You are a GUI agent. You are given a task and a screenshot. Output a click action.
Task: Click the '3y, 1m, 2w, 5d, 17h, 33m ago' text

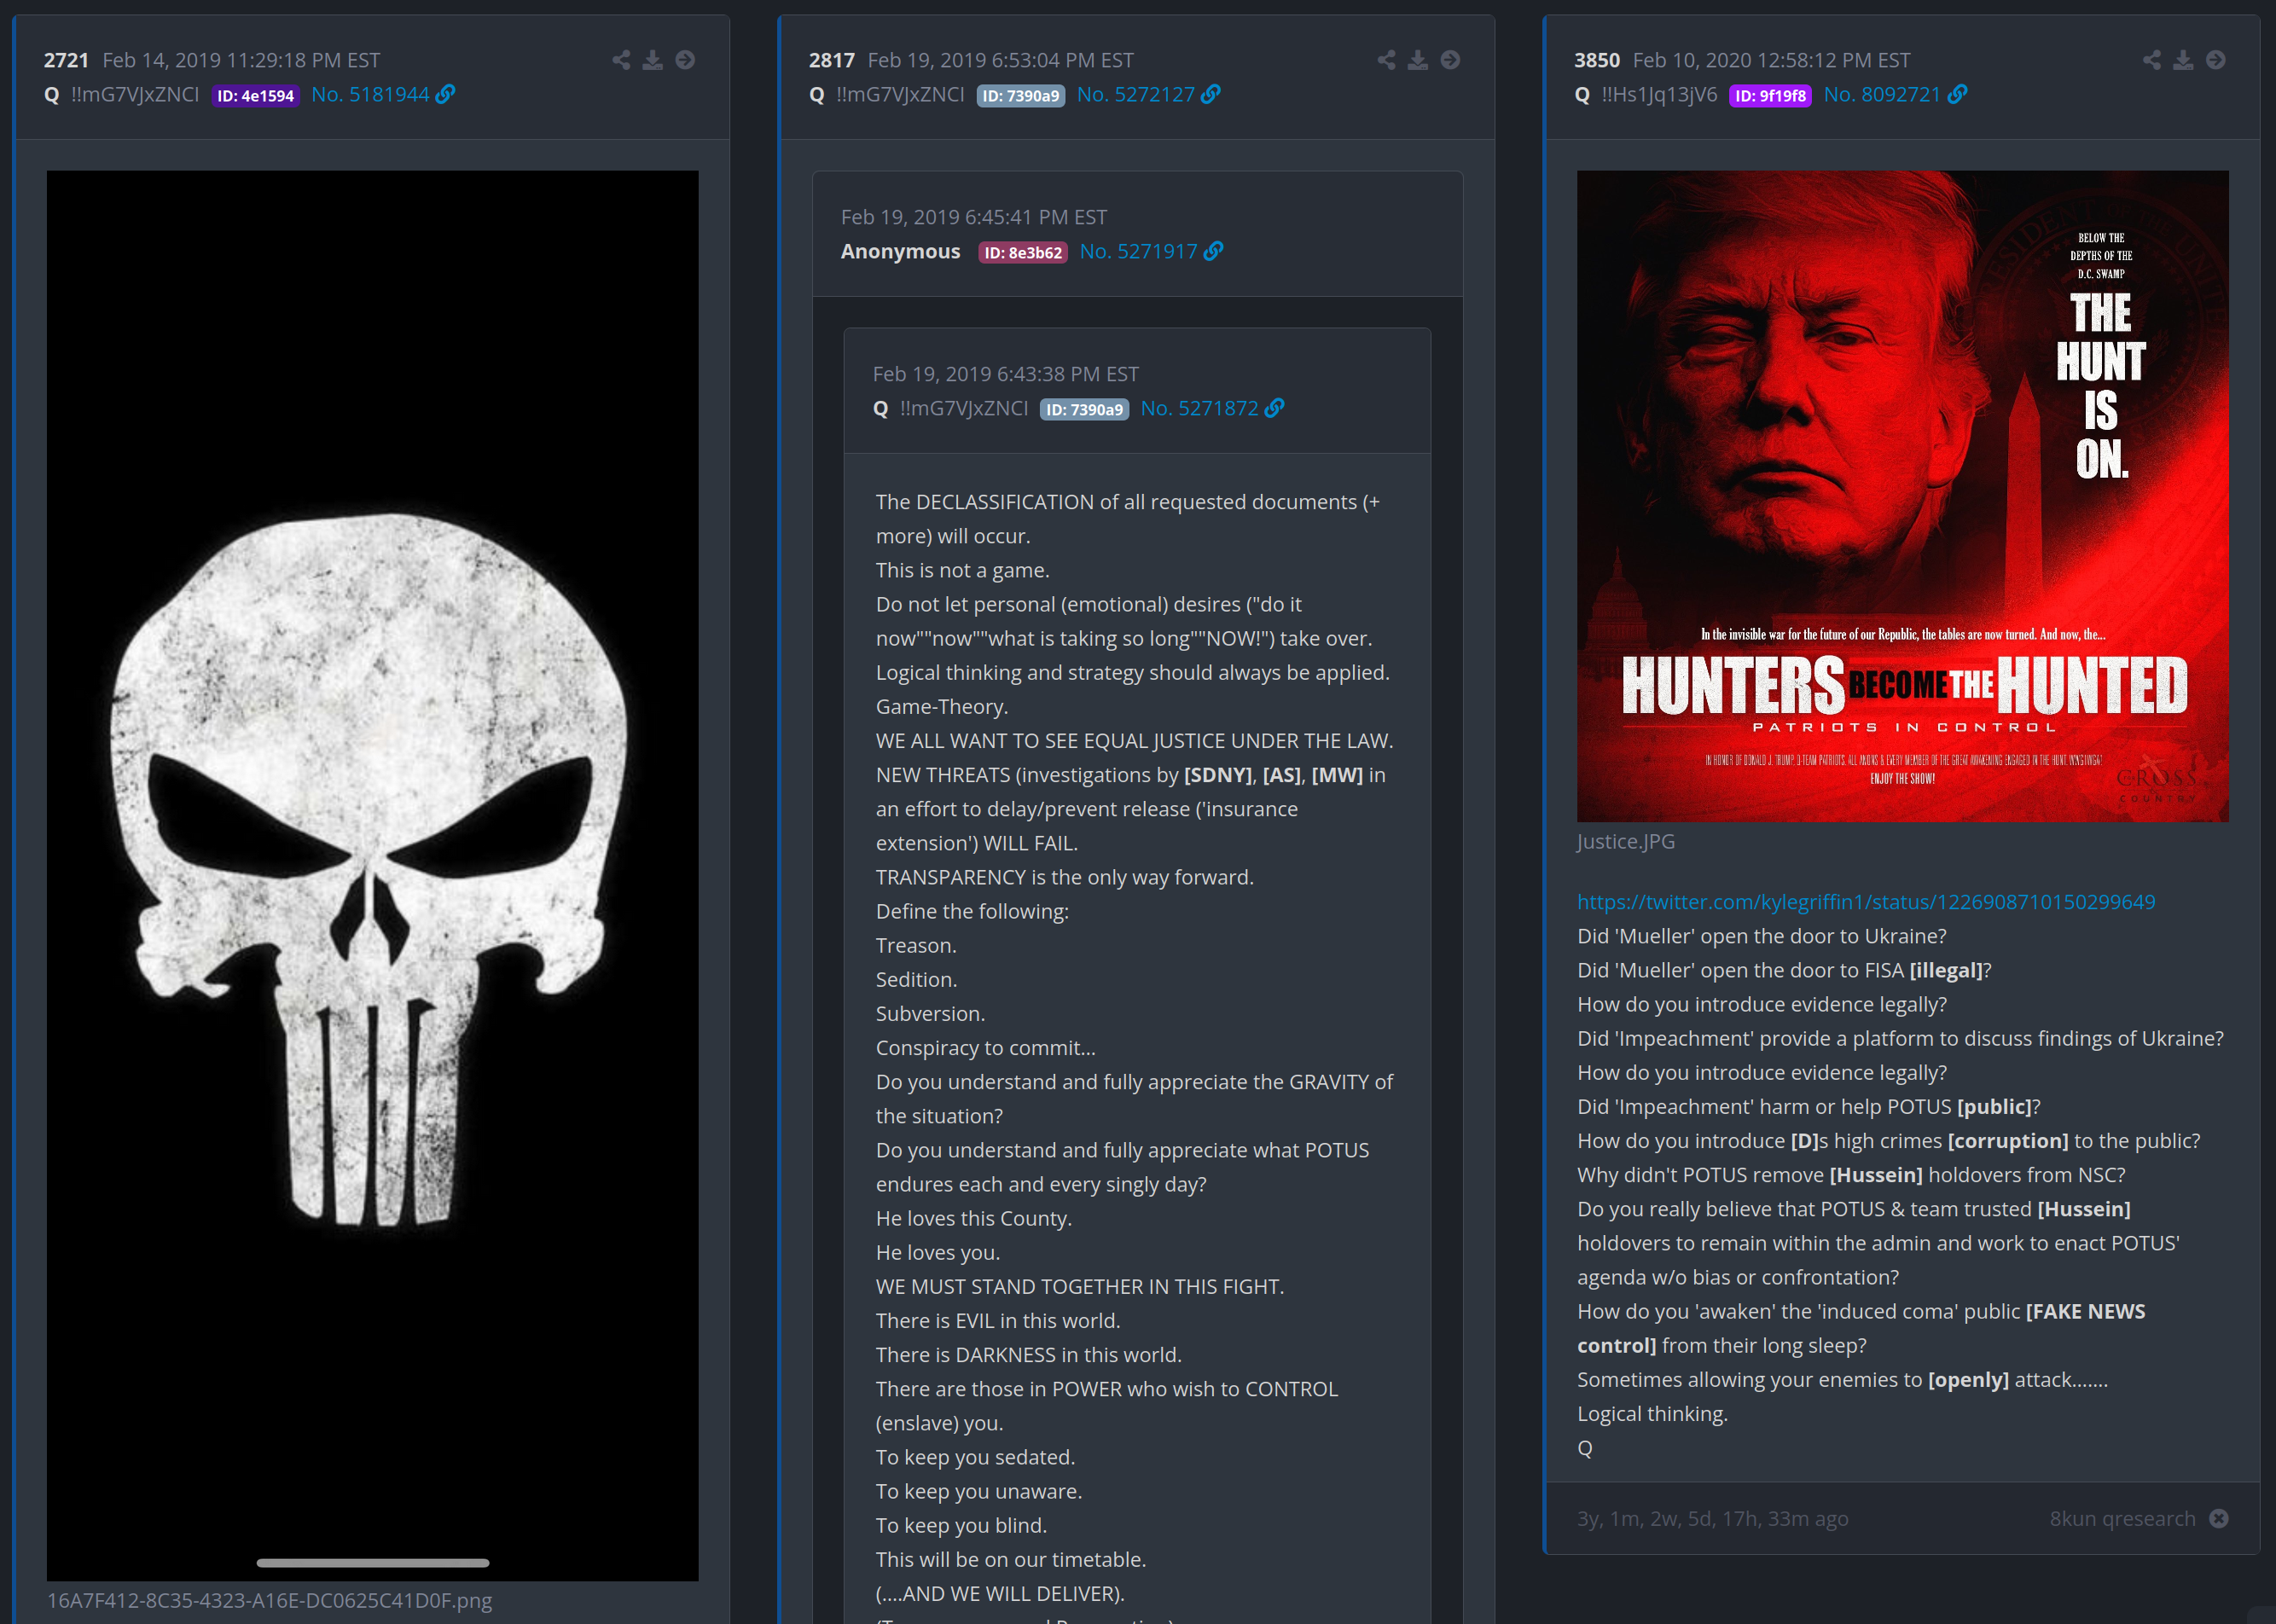1712,1518
